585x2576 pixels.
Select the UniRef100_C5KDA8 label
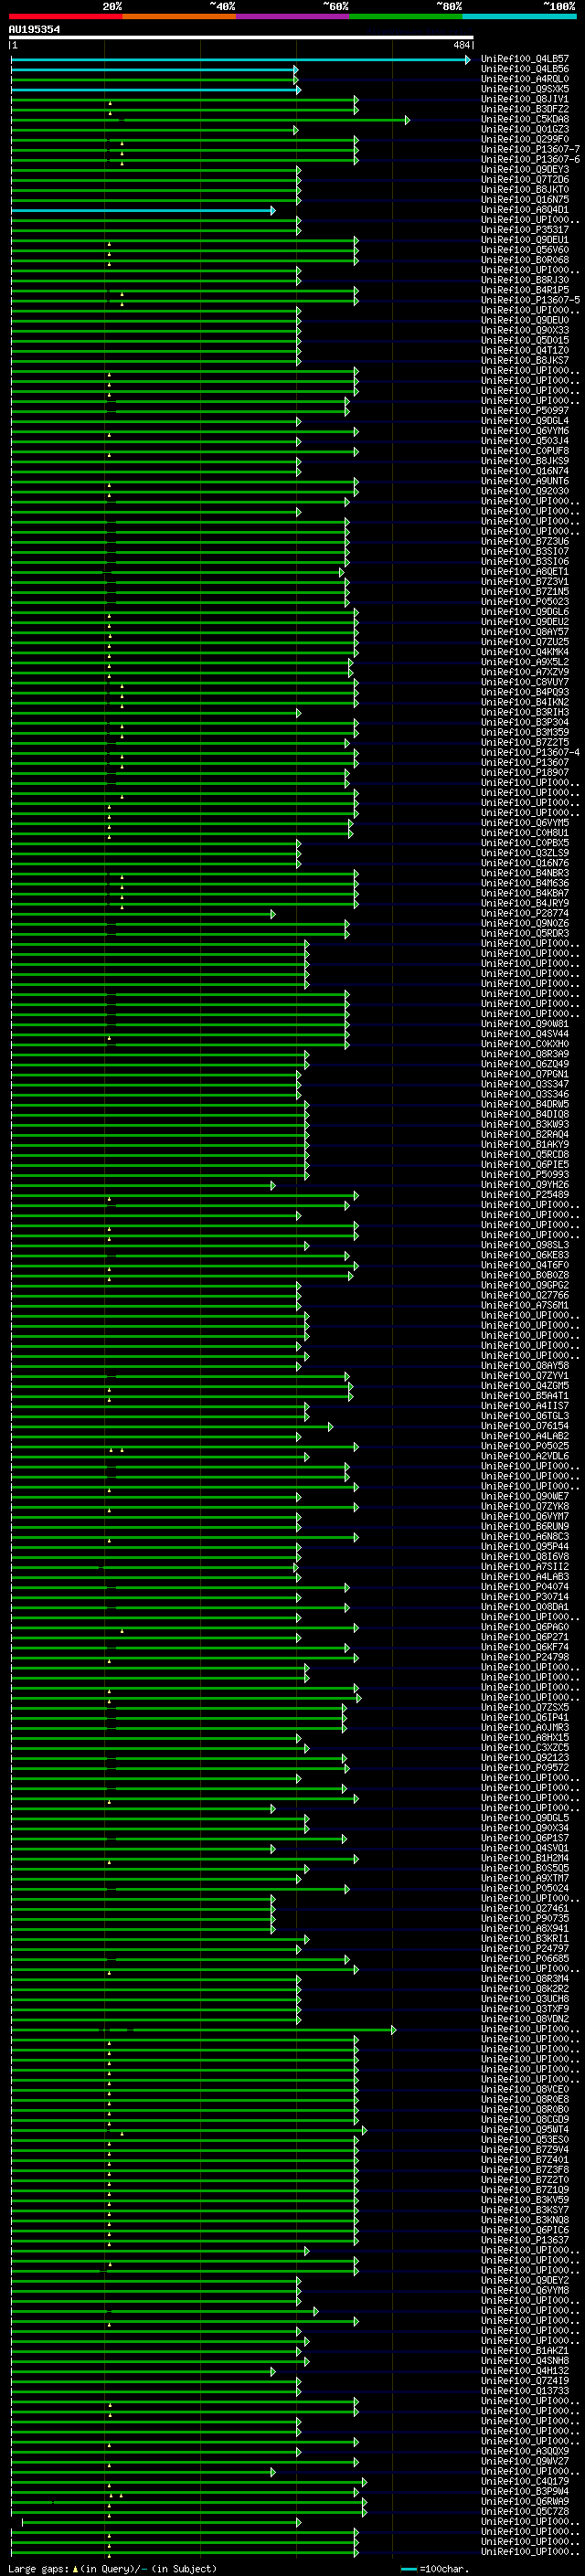524,119
